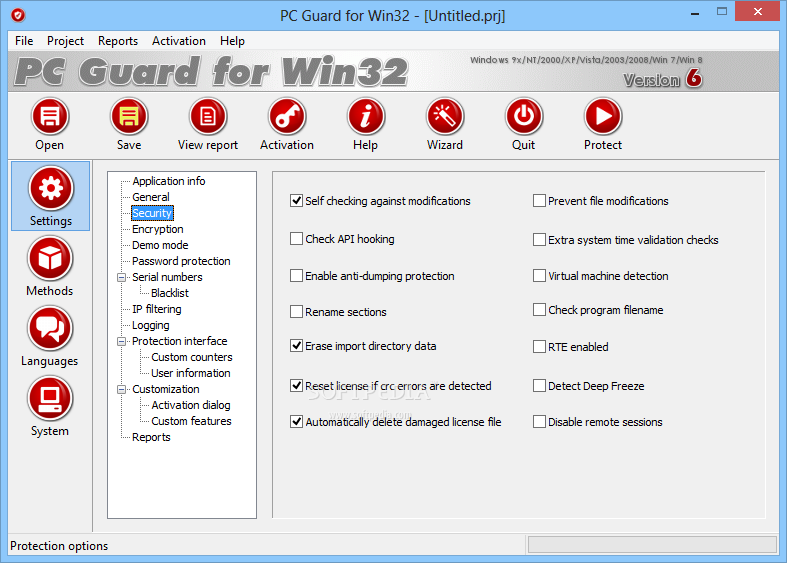Toggle Reset license if crc errors detected
The image size is (787, 563).
(296, 385)
